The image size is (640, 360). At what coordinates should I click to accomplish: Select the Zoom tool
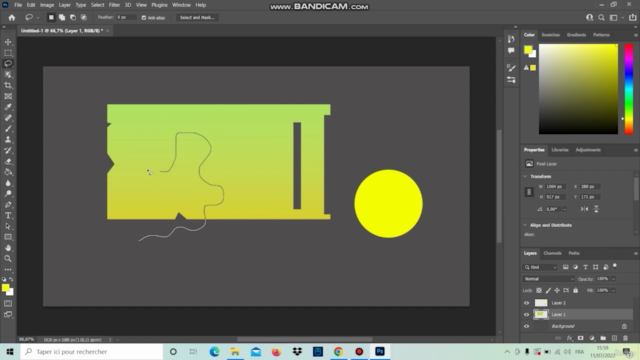point(8,259)
